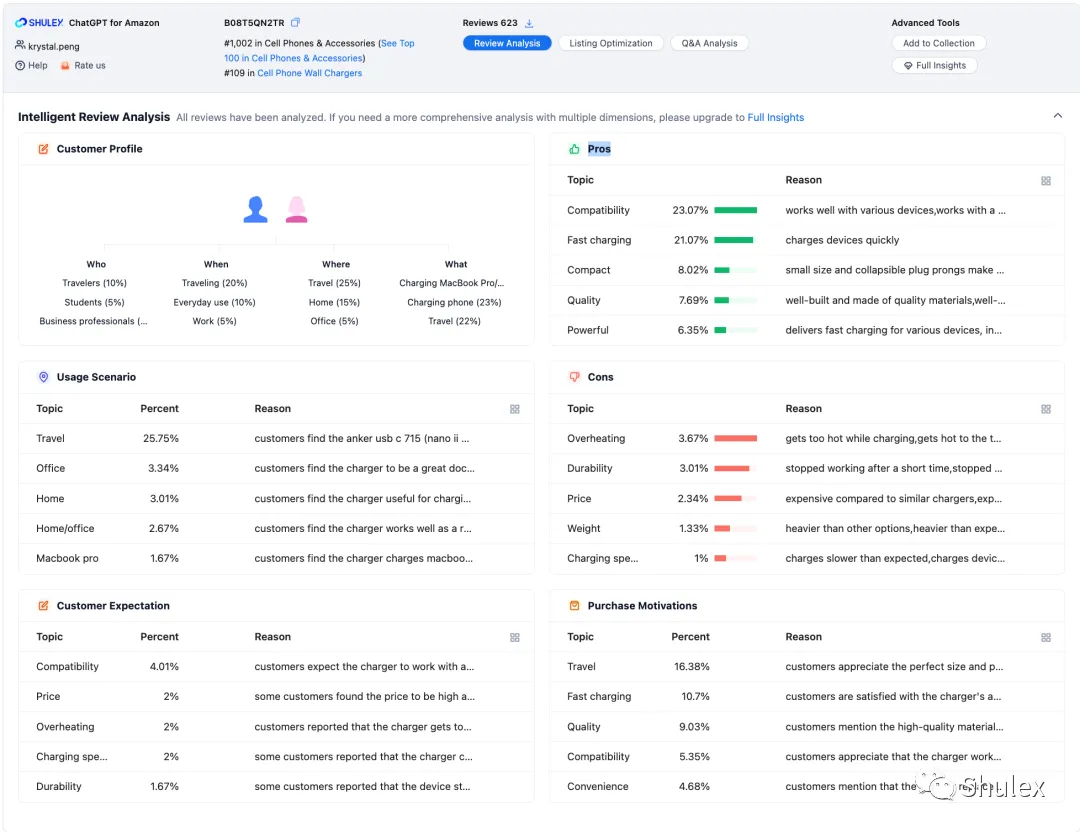The image size is (1080, 832).
Task: Click the thumbs-up icon next to Pros
Action: pyautogui.click(x=574, y=149)
